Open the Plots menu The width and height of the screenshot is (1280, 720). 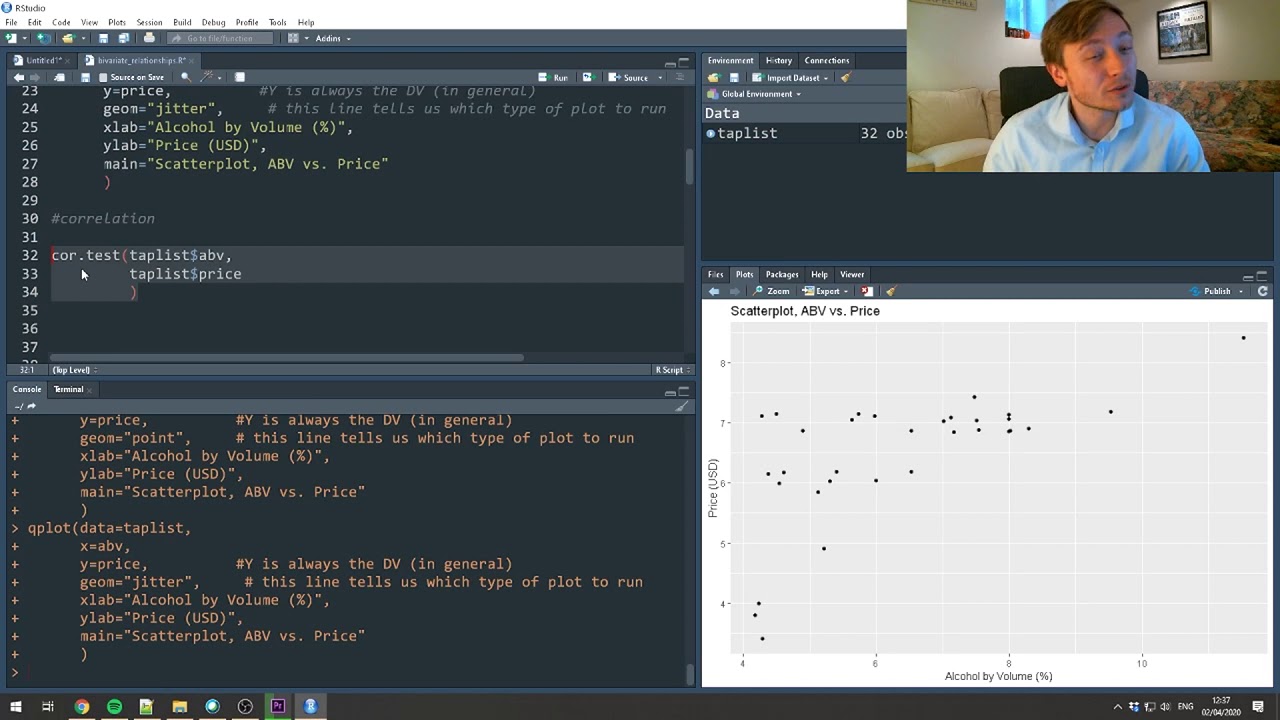click(x=117, y=22)
